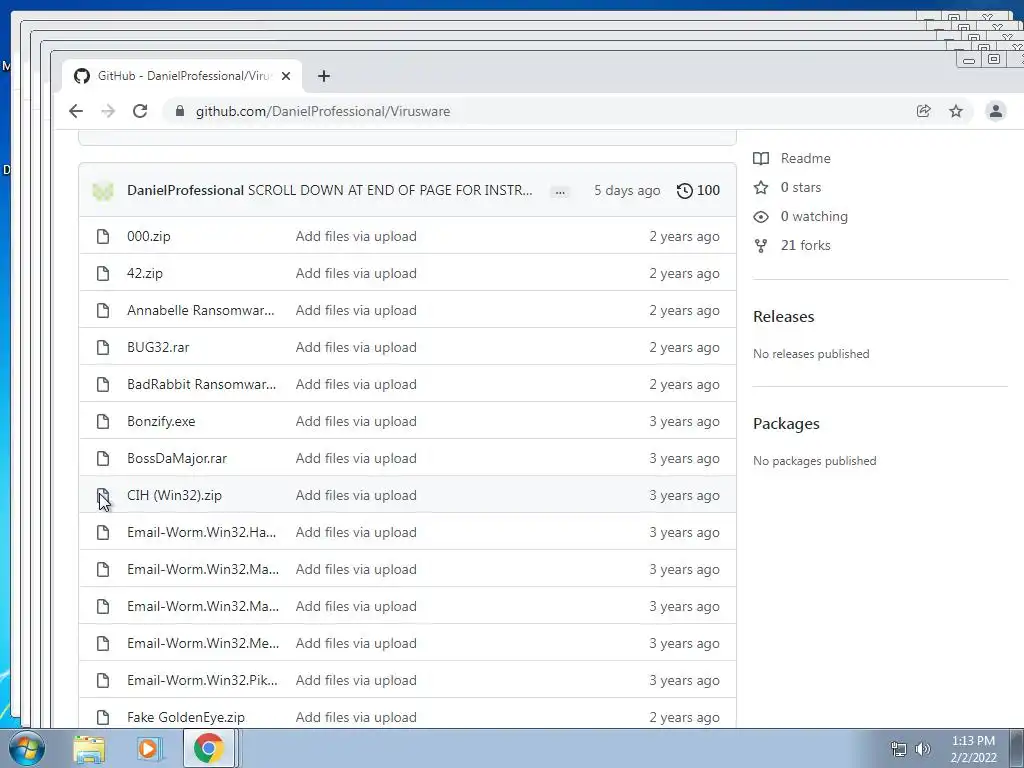This screenshot has height=768, width=1024.
Task: Click file icon beside BossDaMajor.rar
Action: [103, 458]
